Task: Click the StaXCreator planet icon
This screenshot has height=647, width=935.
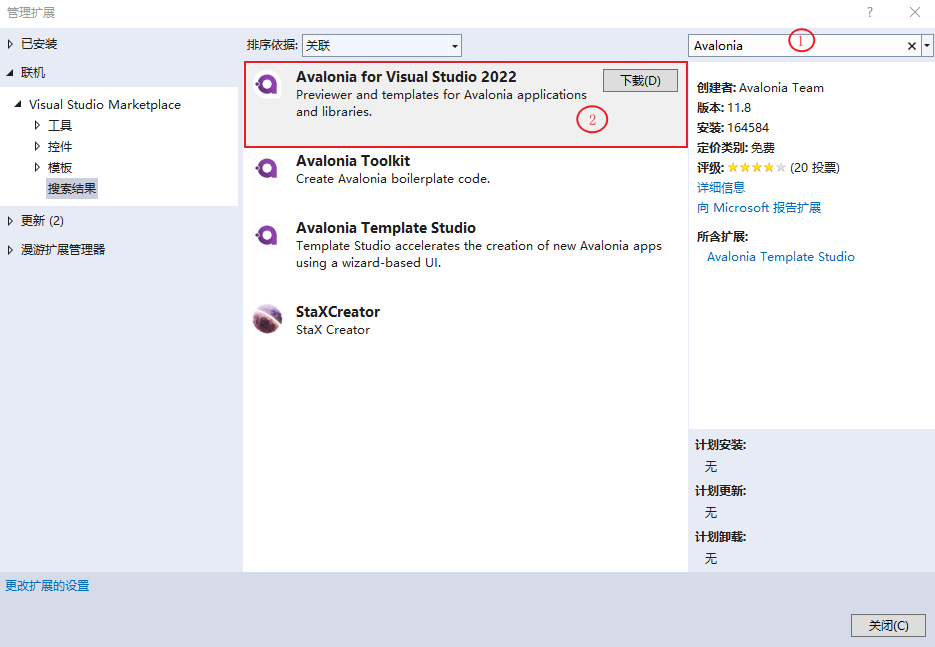Action: pos(267,319)
